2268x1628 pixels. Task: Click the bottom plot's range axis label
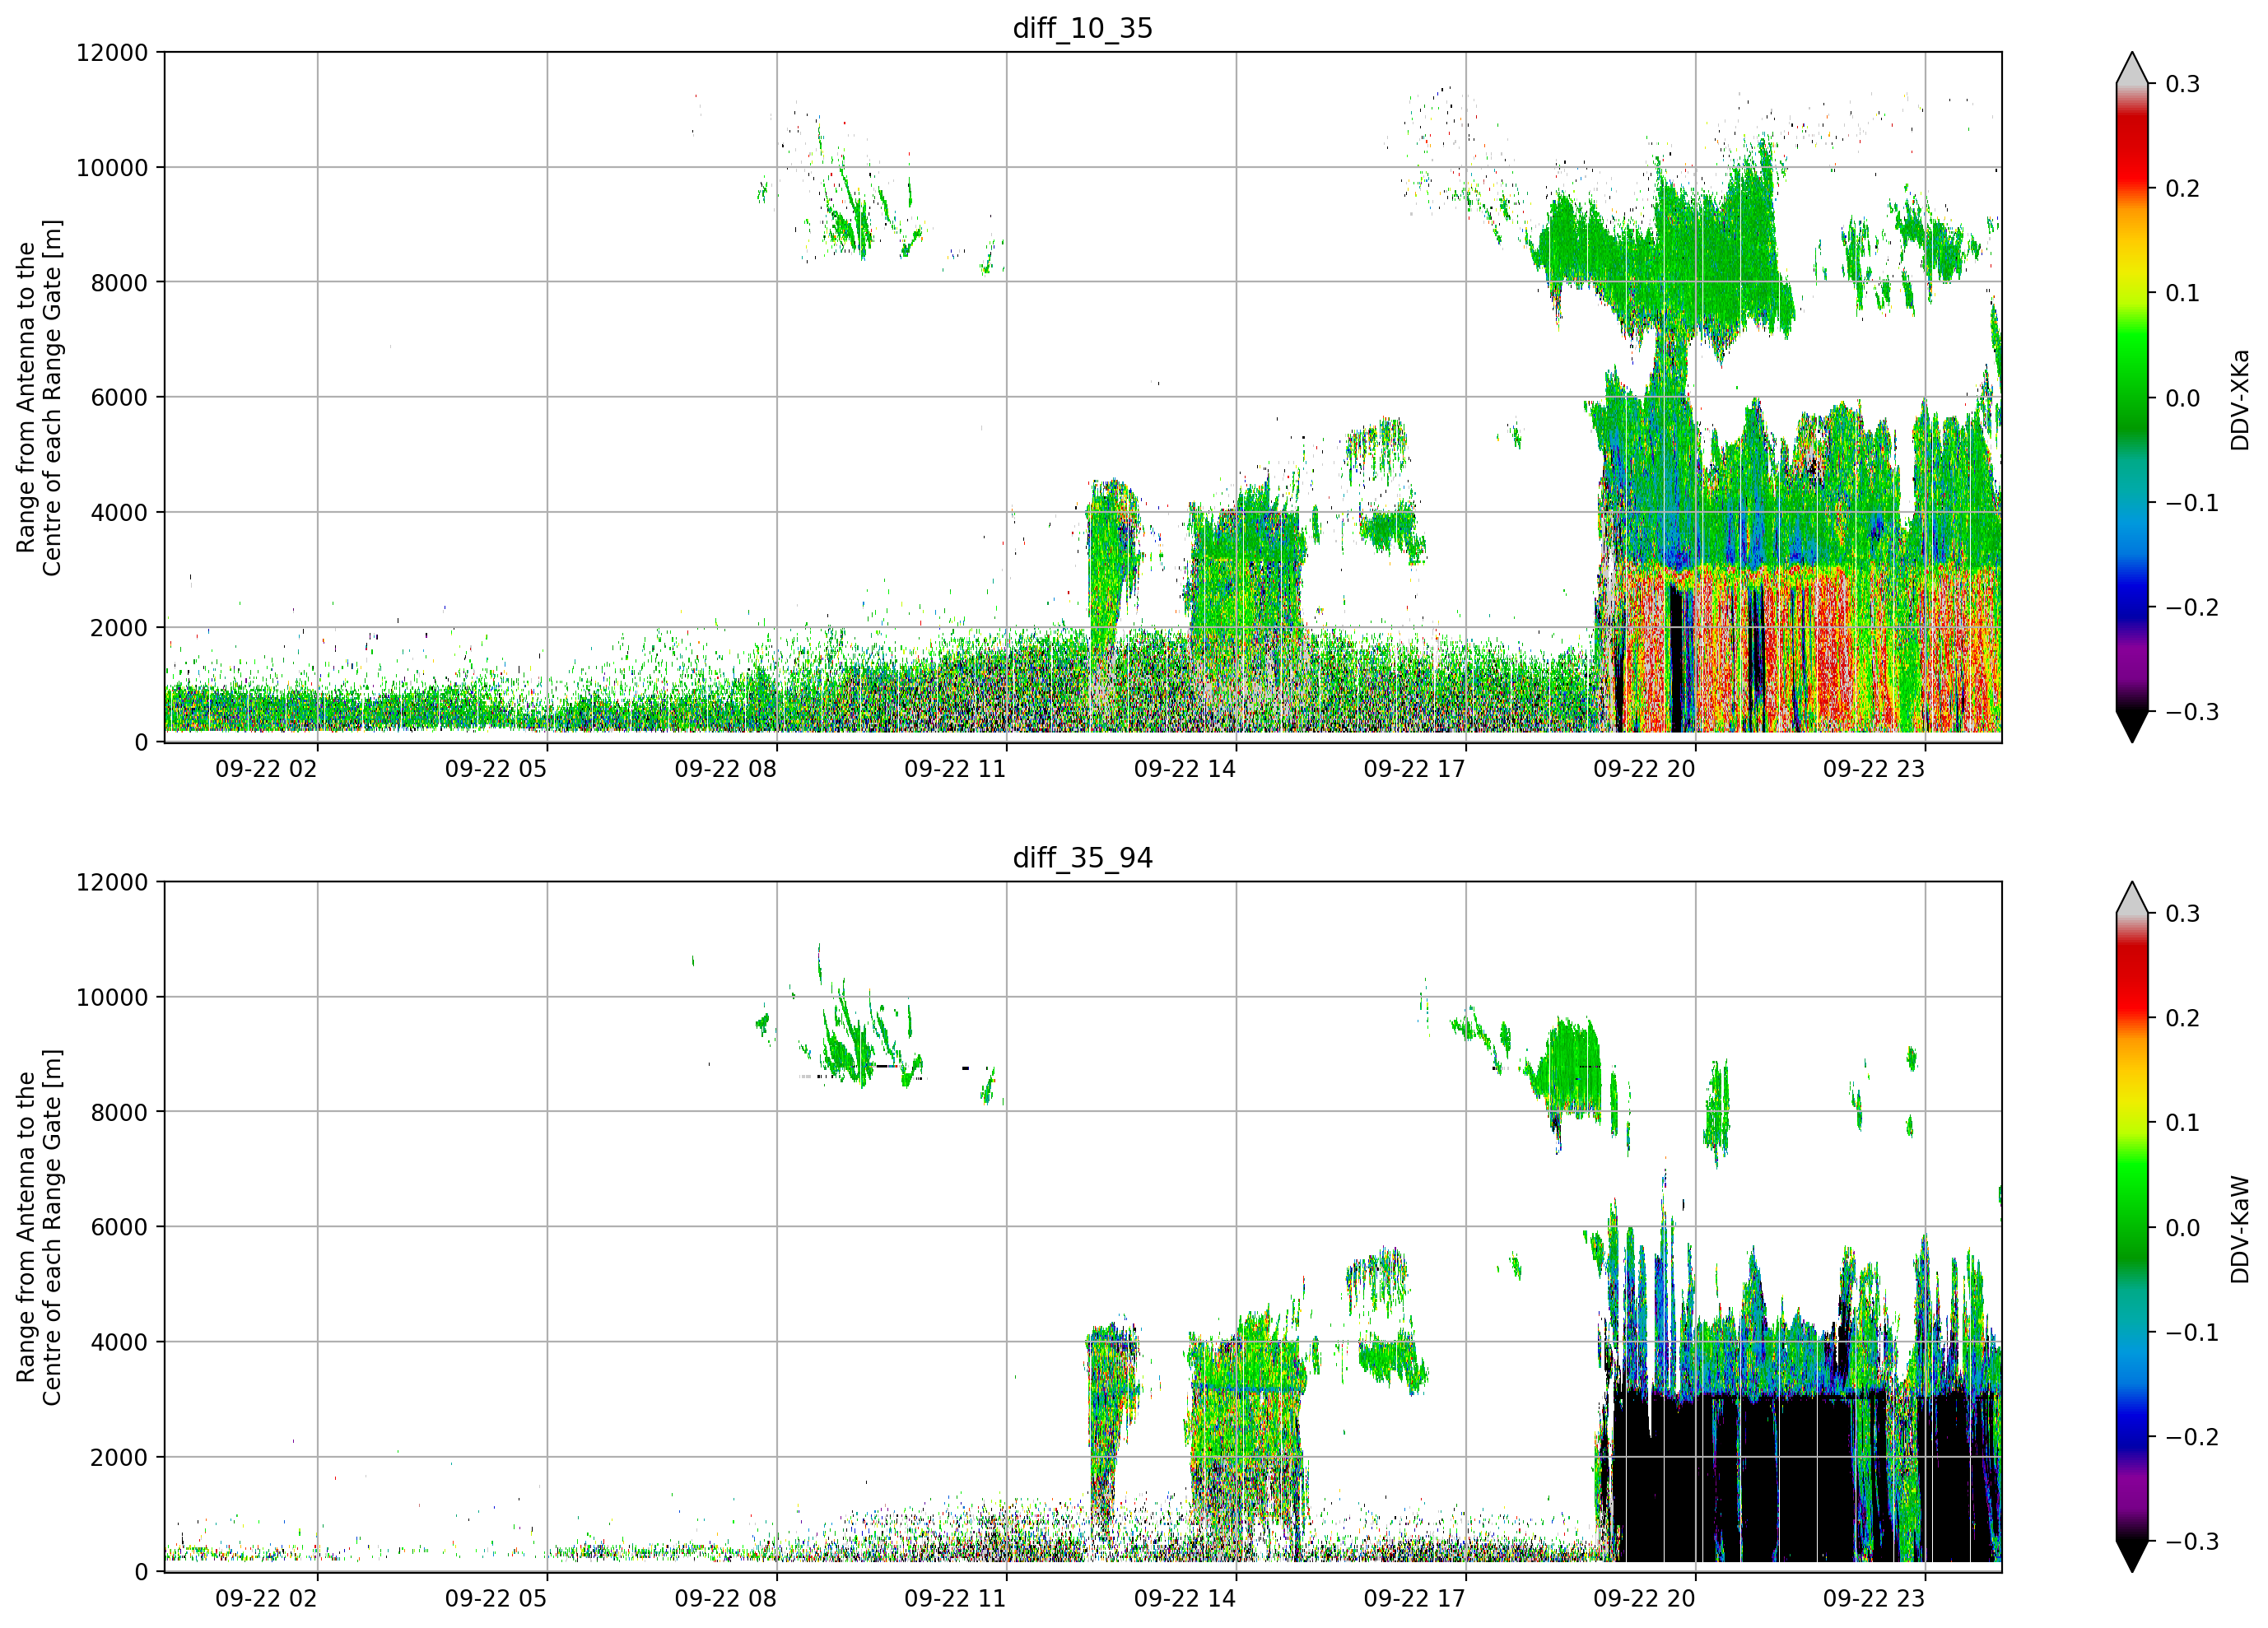[x=39, y=1227]
